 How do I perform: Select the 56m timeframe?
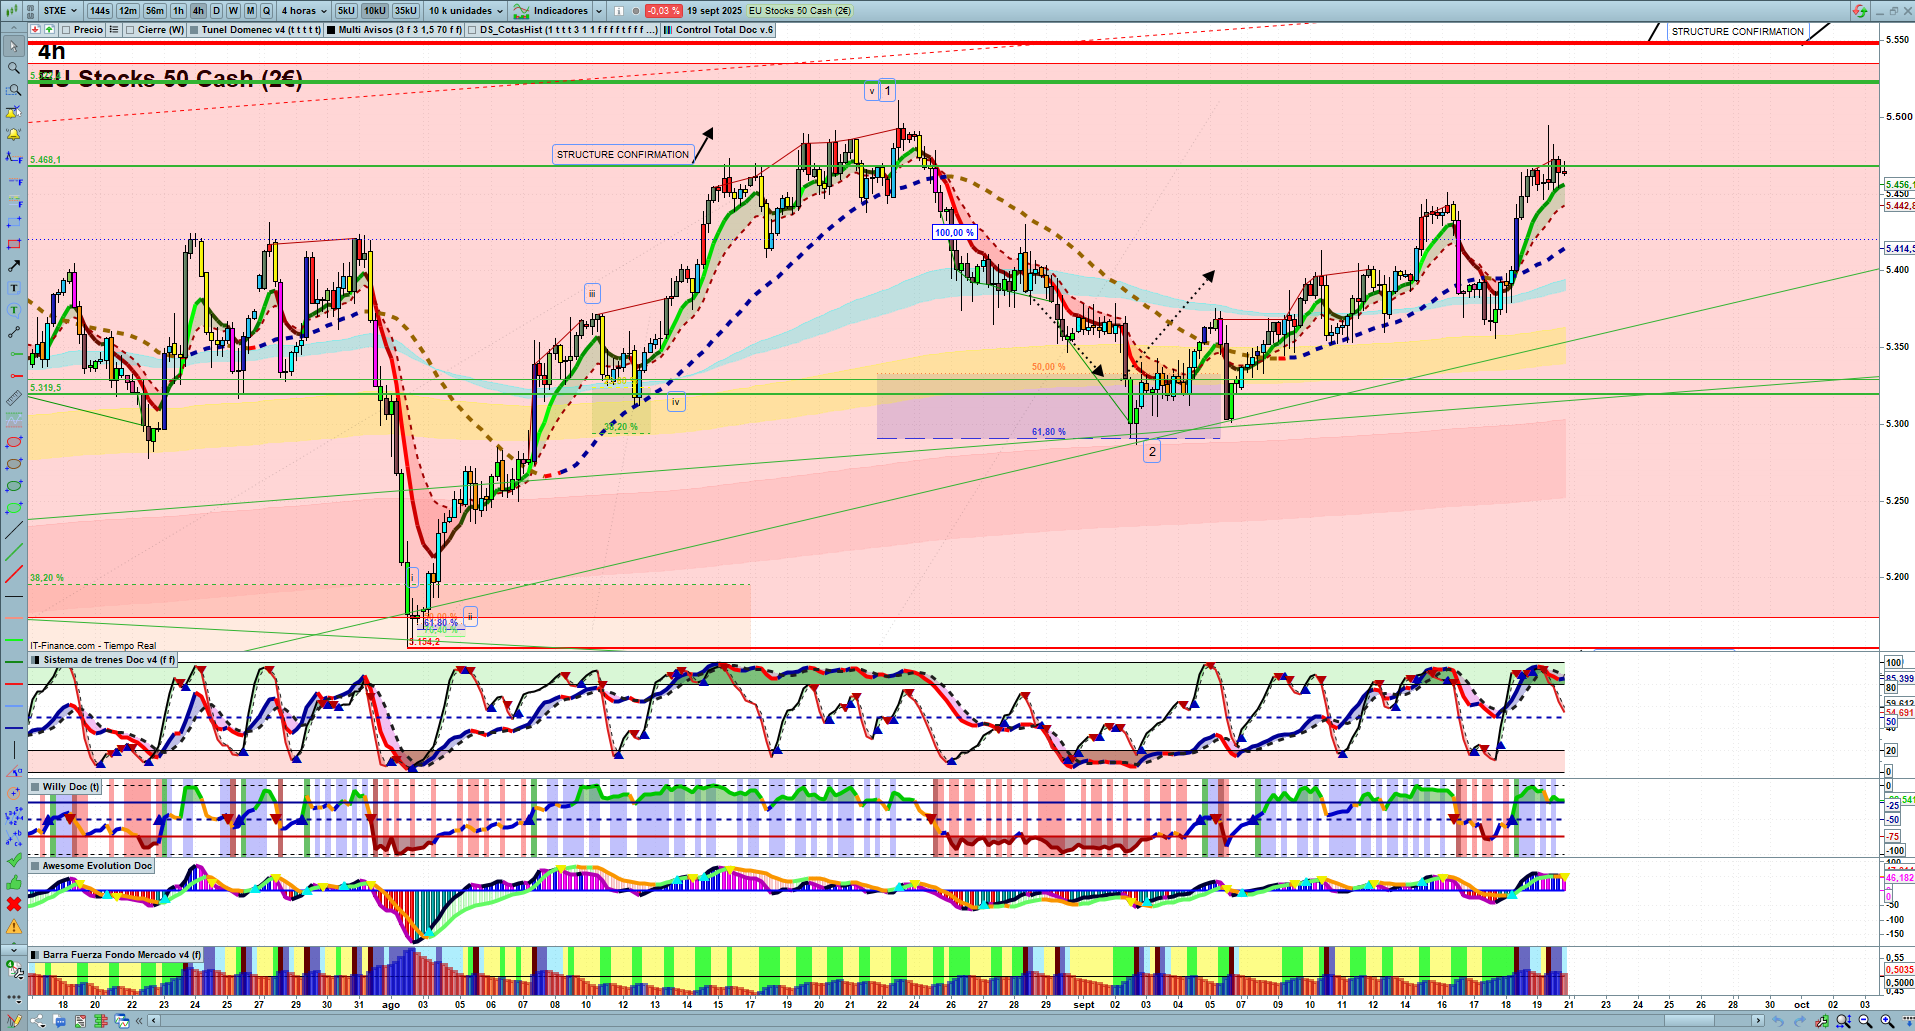pyautogui.click(x=155, y=11)
